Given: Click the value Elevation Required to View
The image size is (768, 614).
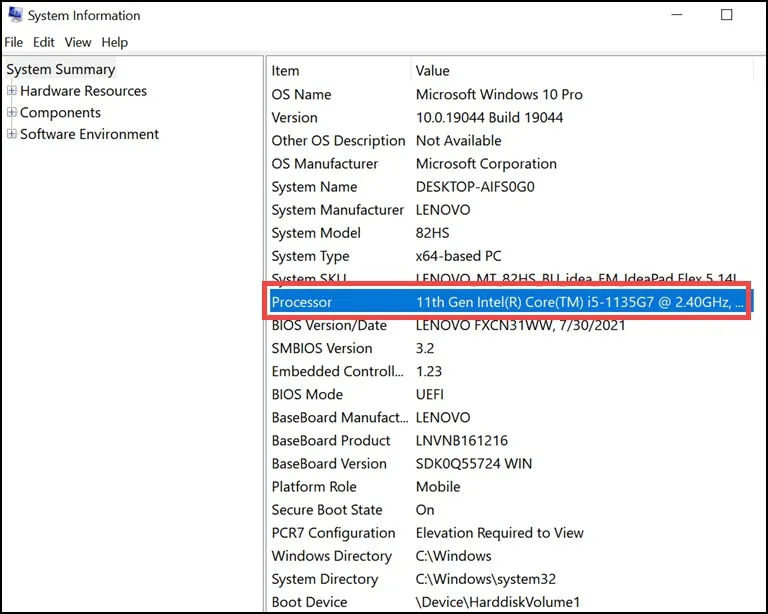Looking at the screenshot, I should coord(500,532).
